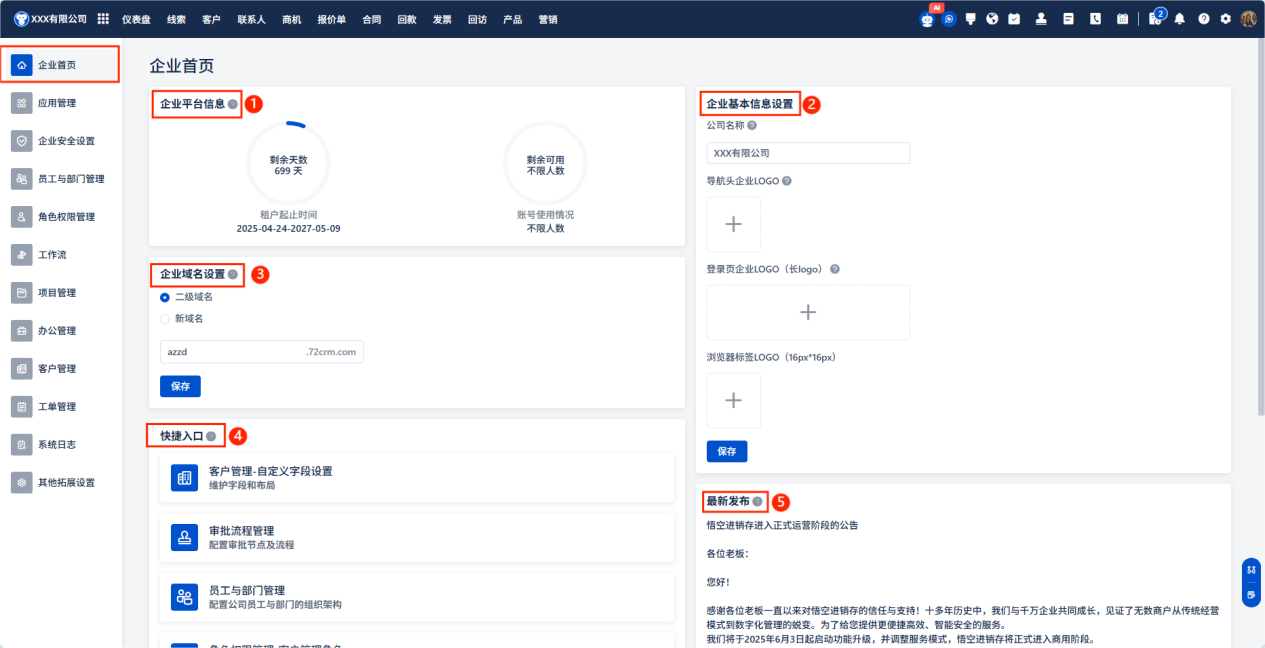Click the 公司名称 input field

click(x=808, y=153)
